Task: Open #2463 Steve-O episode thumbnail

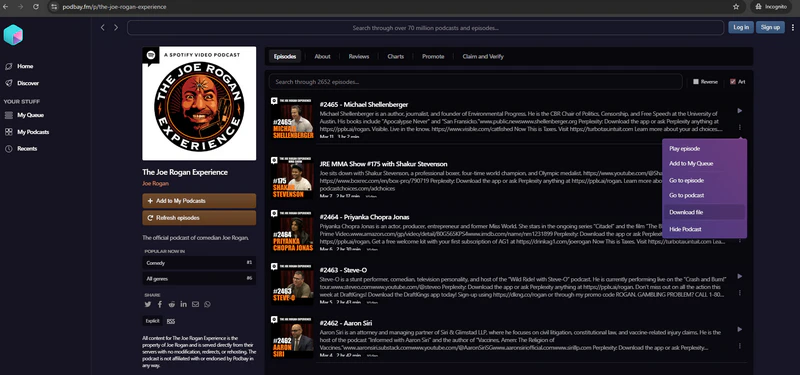Action: (292, 284)
